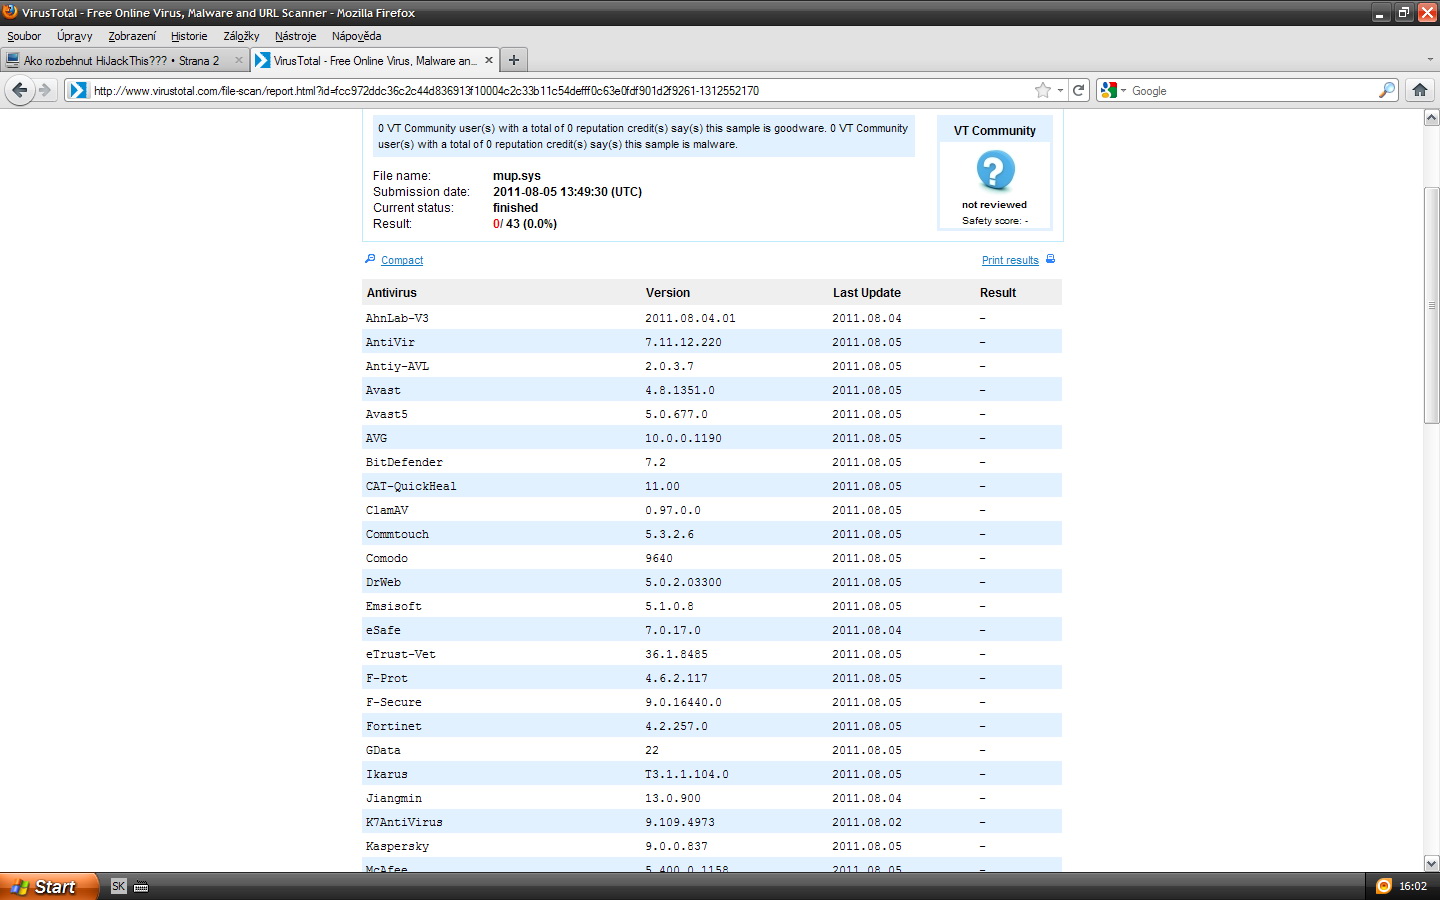
Task: Click the Last Update column header
Action: tap(866, 293)
